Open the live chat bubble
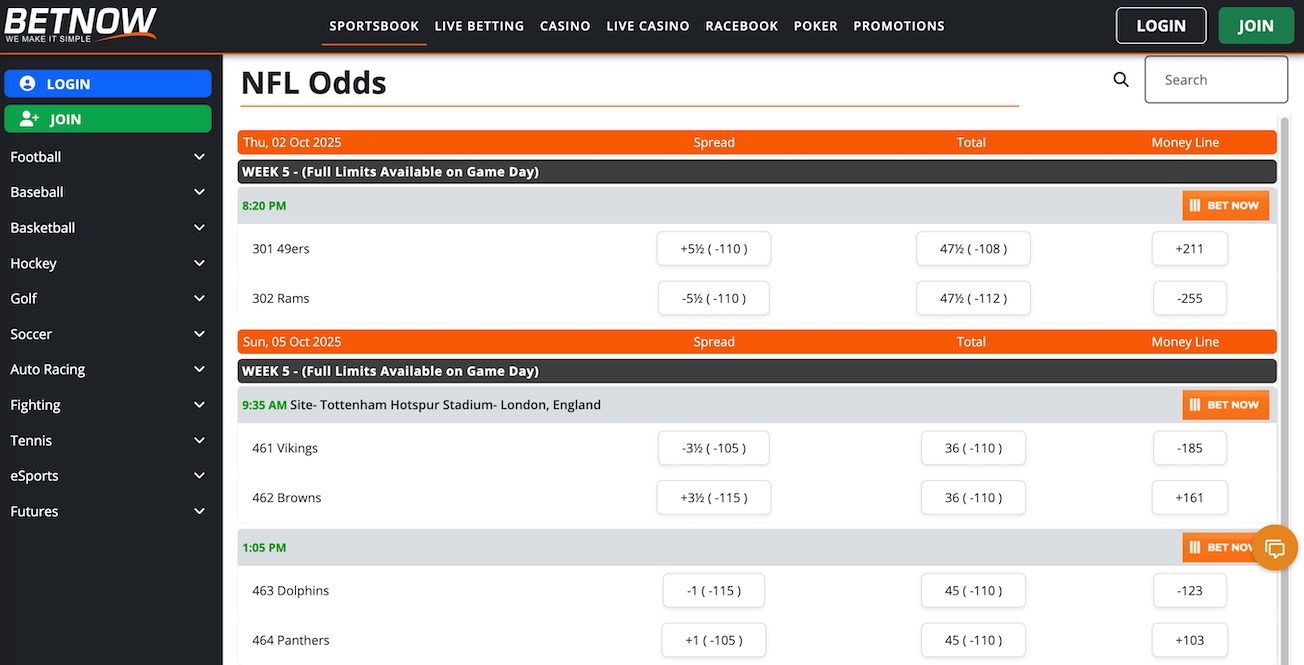 (x=1275, y=548)
